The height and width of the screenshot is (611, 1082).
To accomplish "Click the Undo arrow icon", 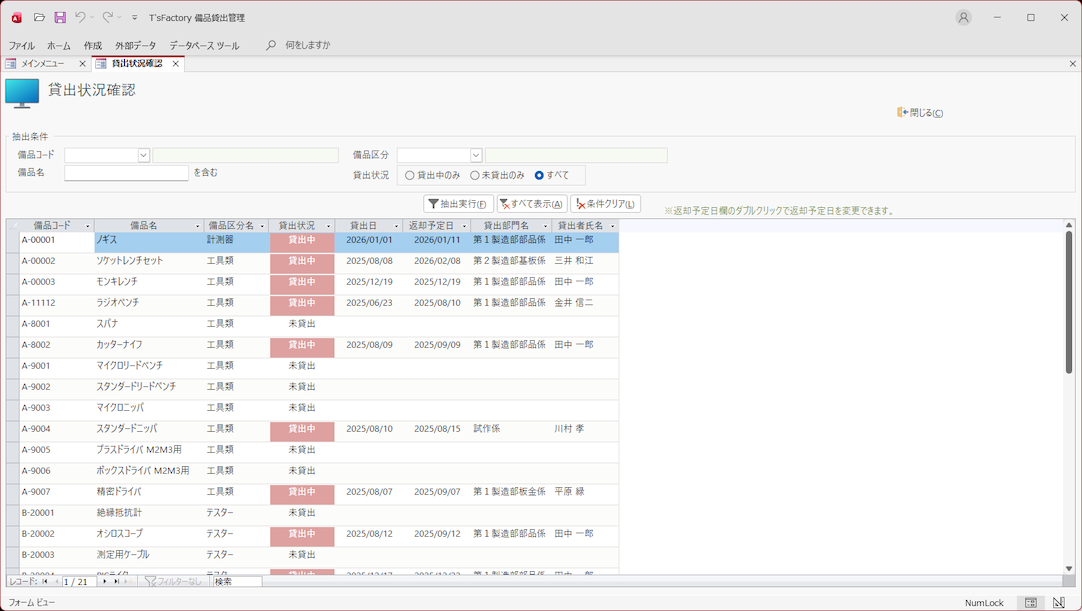I will tap(81, 17).
